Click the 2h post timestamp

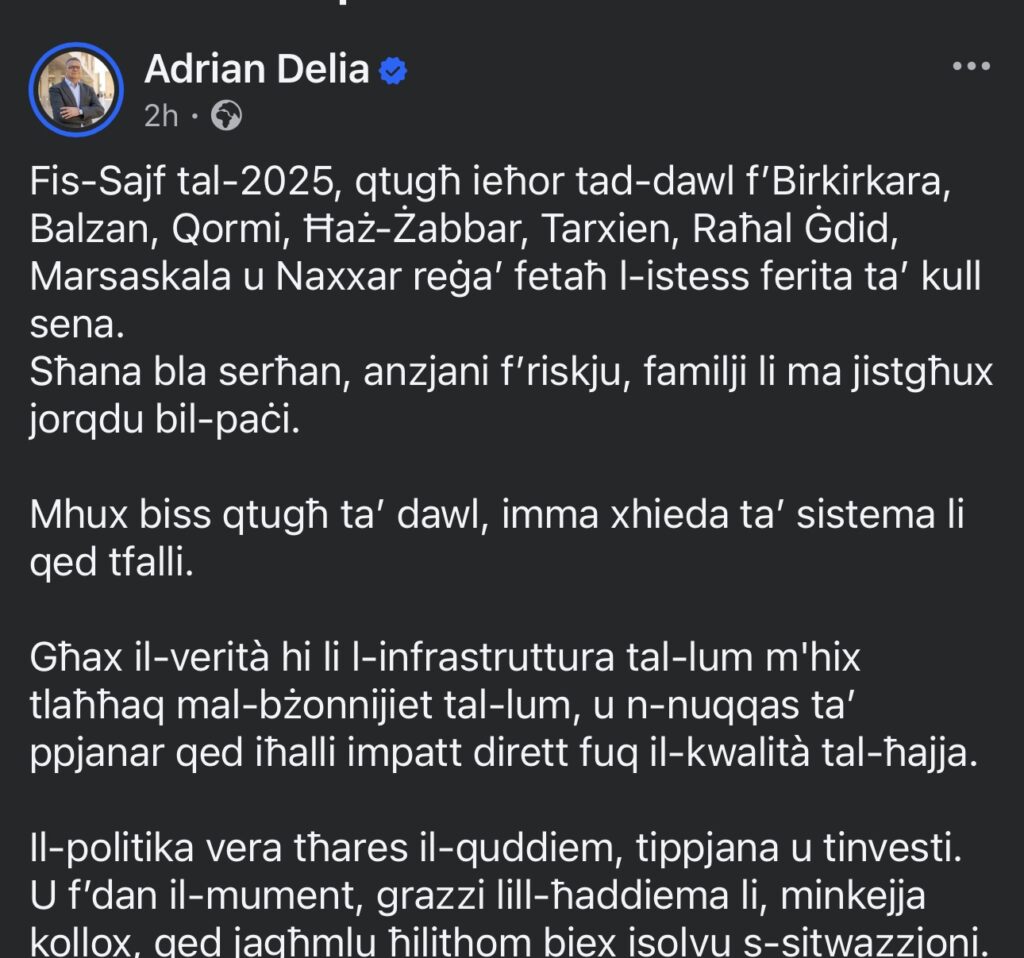161,116
